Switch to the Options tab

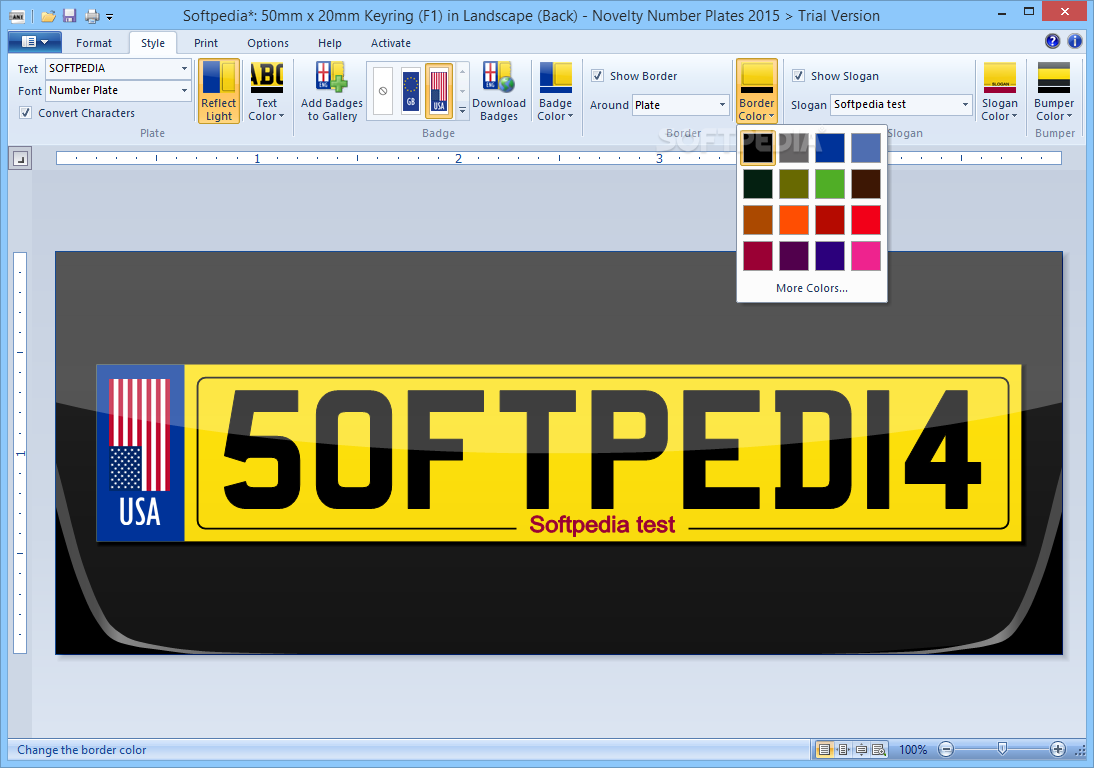tap(268, 43)
